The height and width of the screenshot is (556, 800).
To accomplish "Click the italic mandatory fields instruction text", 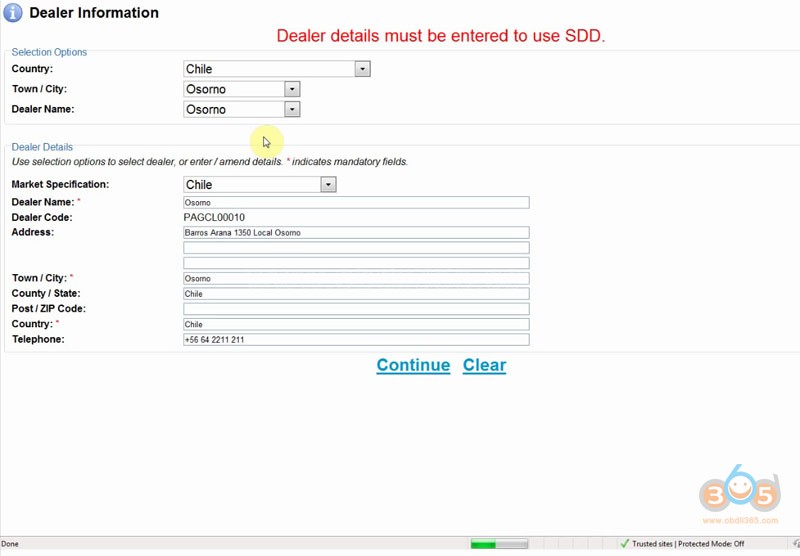I will point(210,162).
